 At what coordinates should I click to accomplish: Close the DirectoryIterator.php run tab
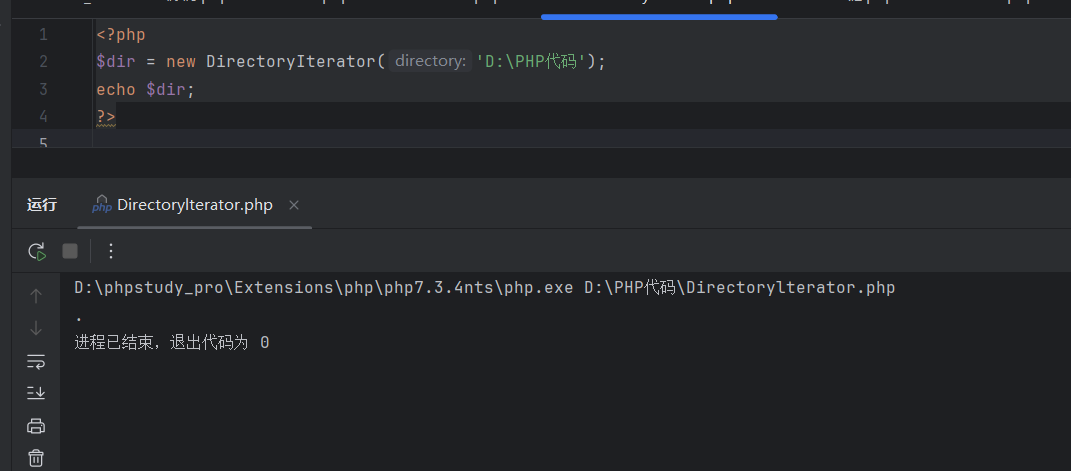point(294,205)
